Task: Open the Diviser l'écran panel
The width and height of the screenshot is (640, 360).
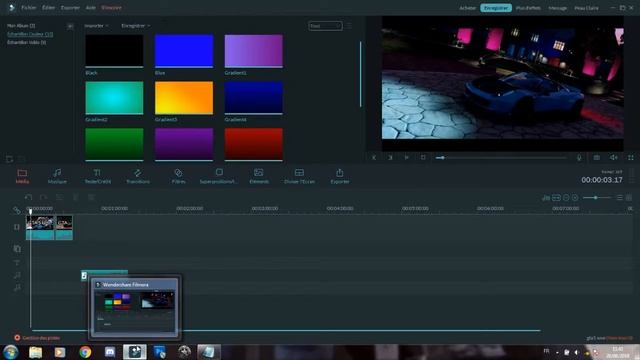Action: 299,176
